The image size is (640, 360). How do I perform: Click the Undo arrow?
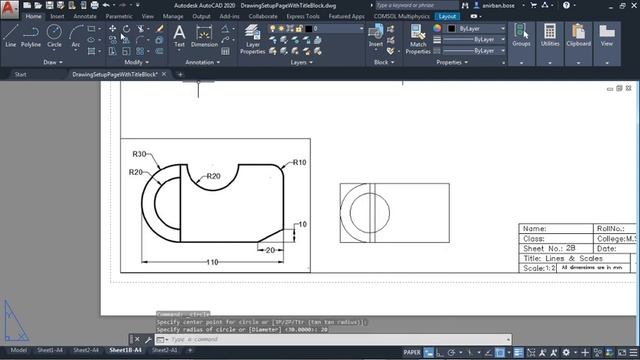click(x=106, y=5)
